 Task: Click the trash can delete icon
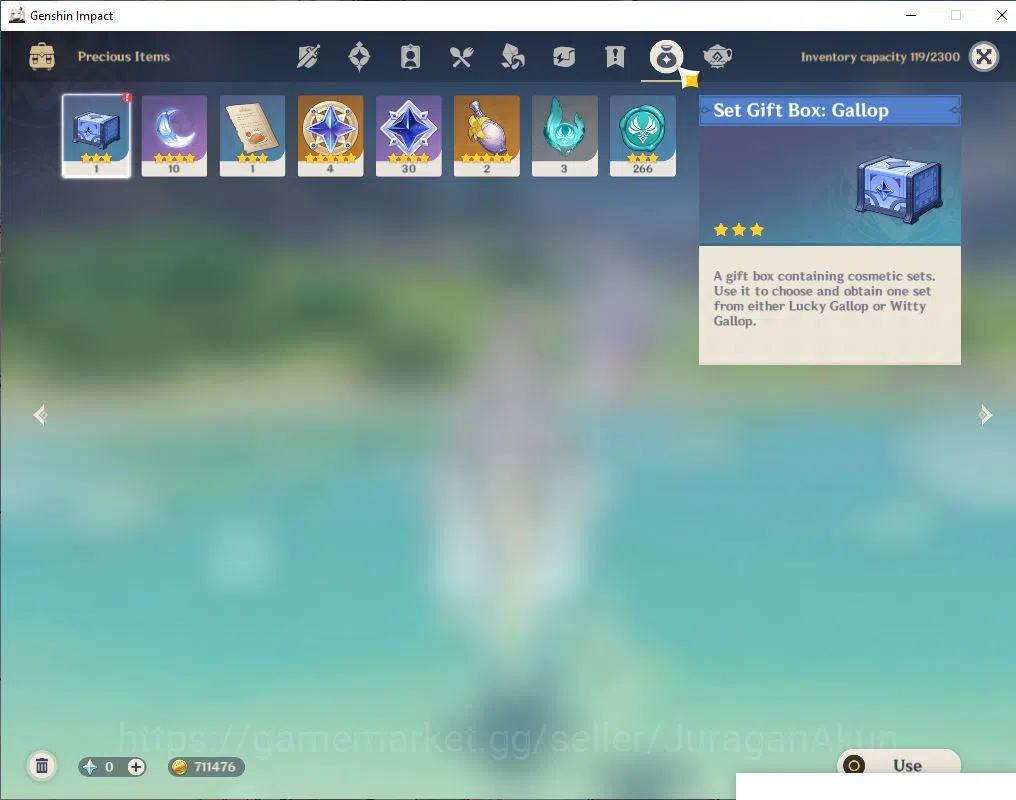click(x=42, y=766)
